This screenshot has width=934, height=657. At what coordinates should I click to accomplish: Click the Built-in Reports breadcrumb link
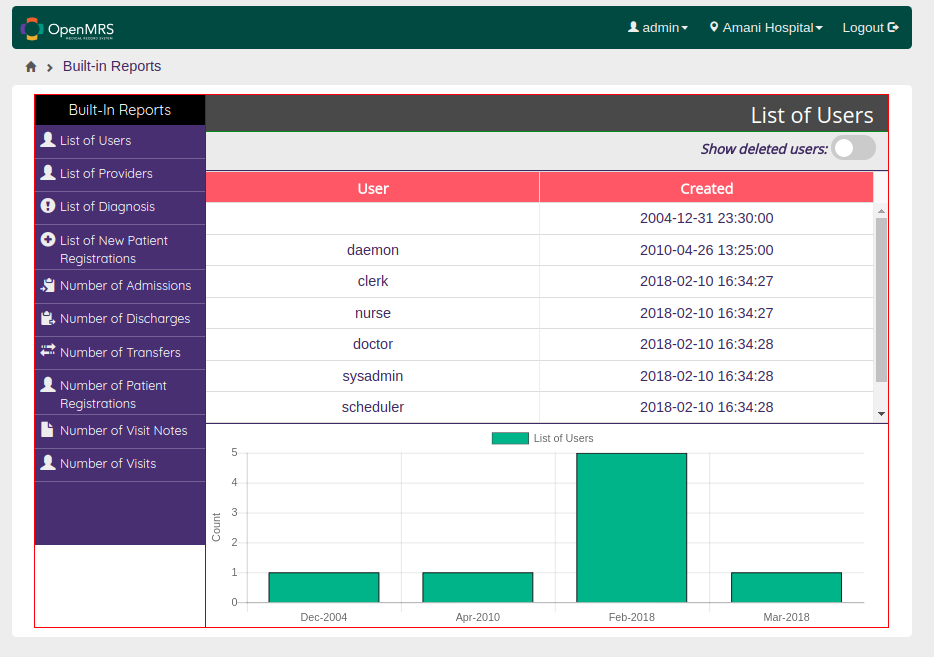[x=112, y=66]
